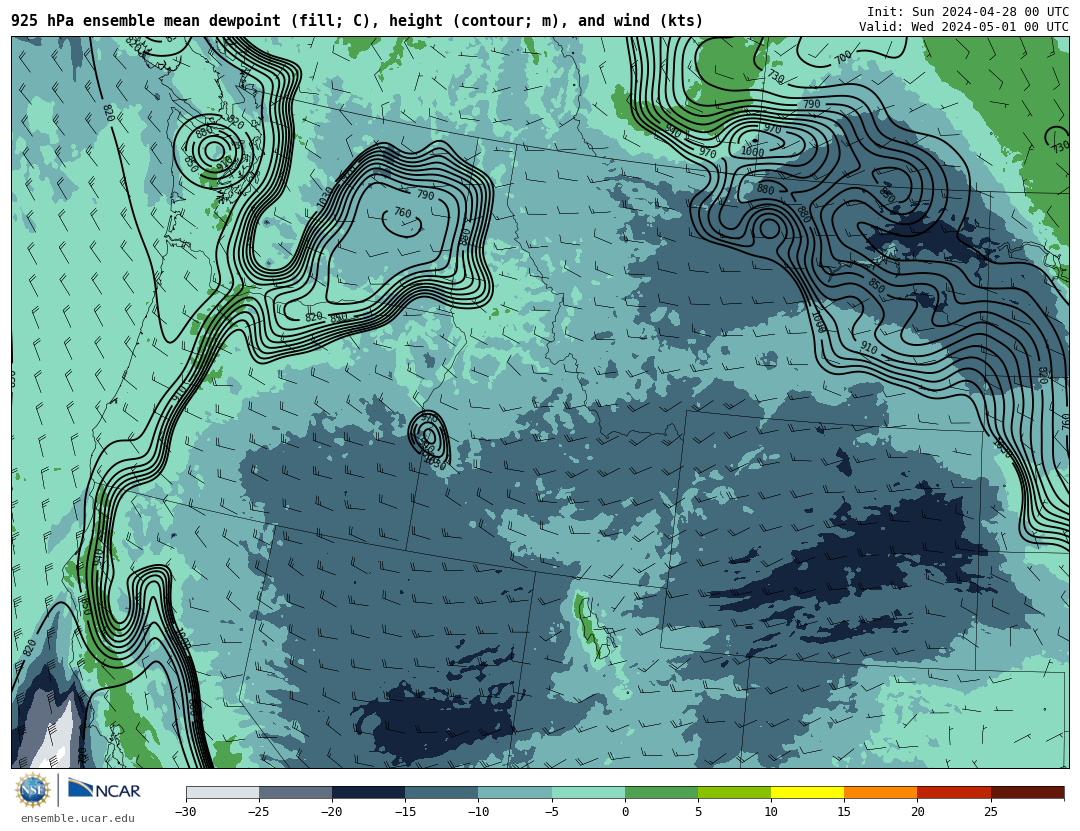The image size is (1080, 831).
Task: Click the 760 contour label in the closed low
Action: pyautogui.click(x=402, y=212)
